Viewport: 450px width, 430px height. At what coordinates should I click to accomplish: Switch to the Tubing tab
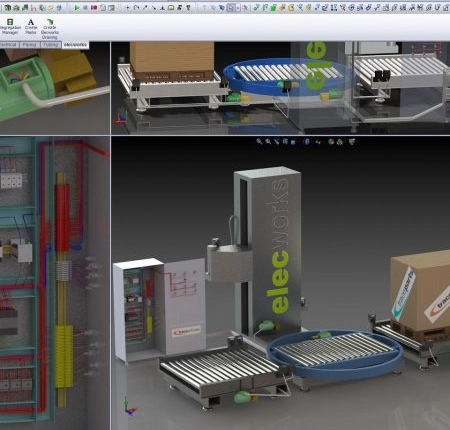(51, 45)
